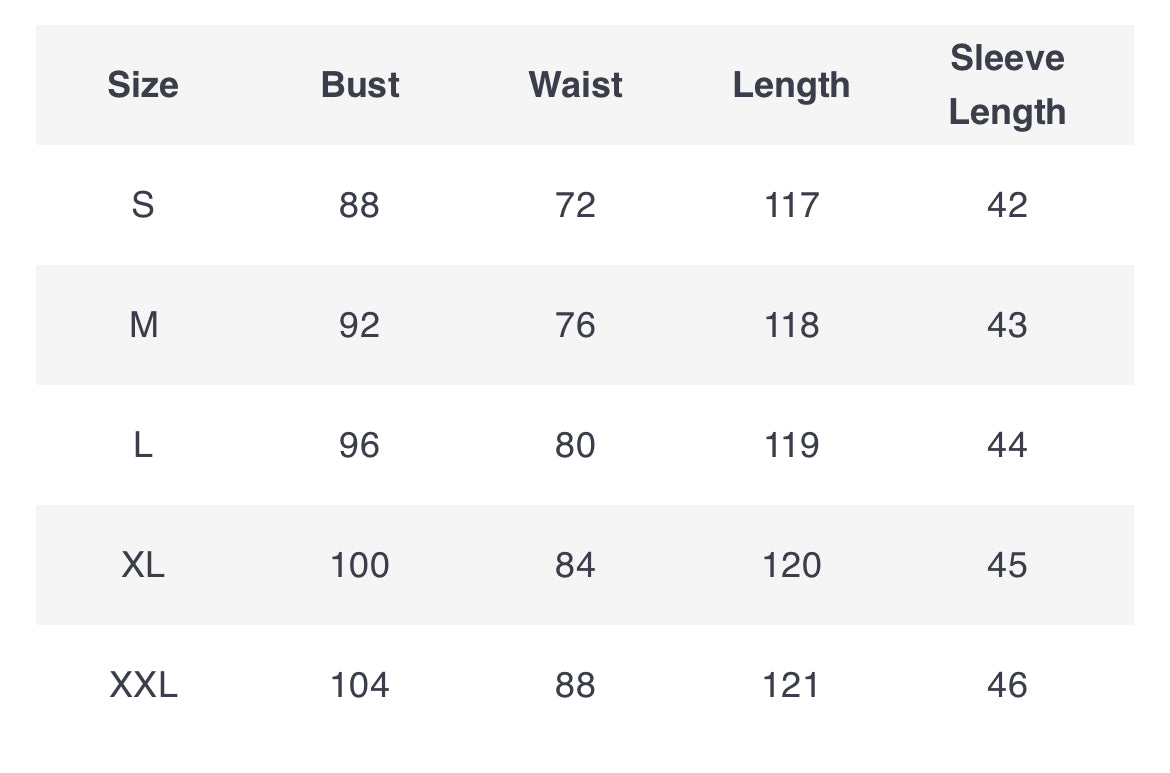Viewport: 1170px width, 773px height.
Task: Click waist value 76 in M row
Action: click(575, 325)
